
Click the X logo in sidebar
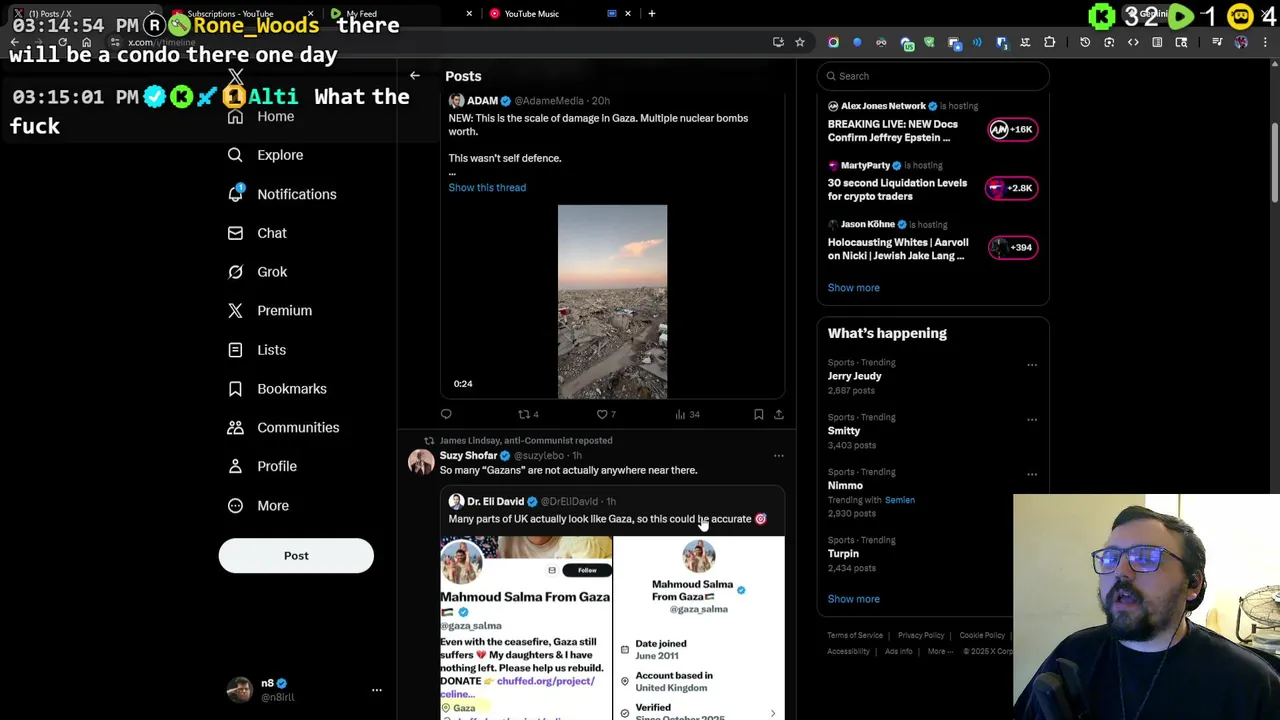[236, 77]
